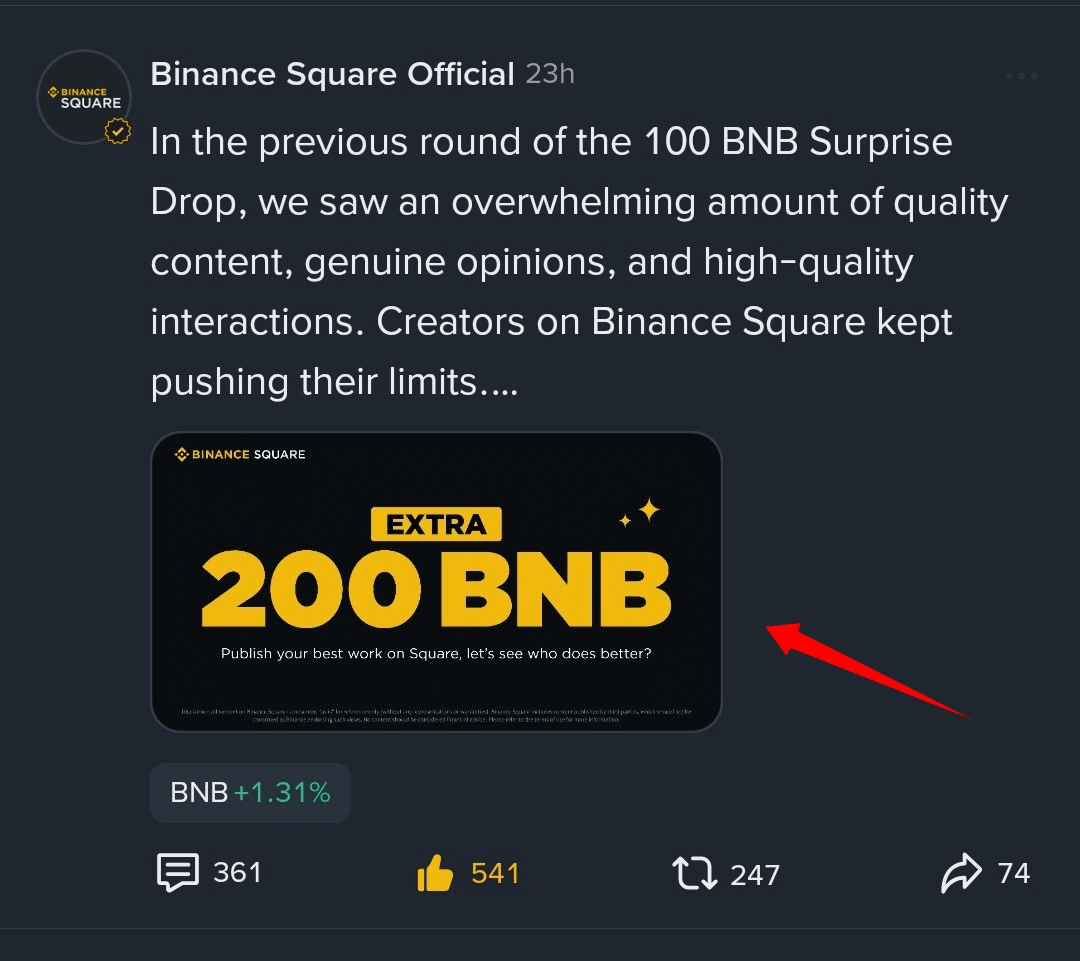Click the 74 shares count
Viewport: 1080px width, 961px height.
click(x=1013, y=873)
